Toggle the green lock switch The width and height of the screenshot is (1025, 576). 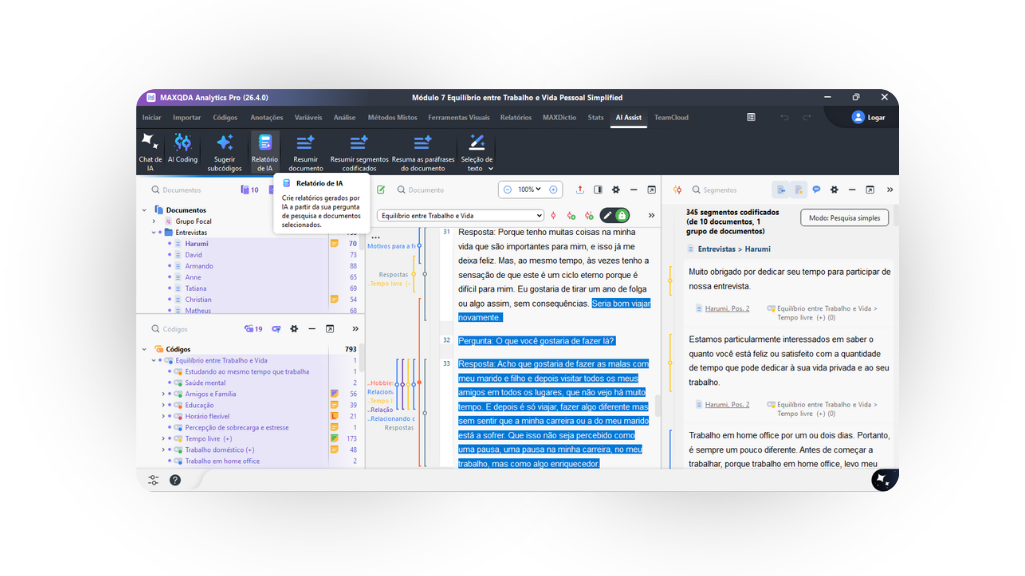(x=622, y=215)
